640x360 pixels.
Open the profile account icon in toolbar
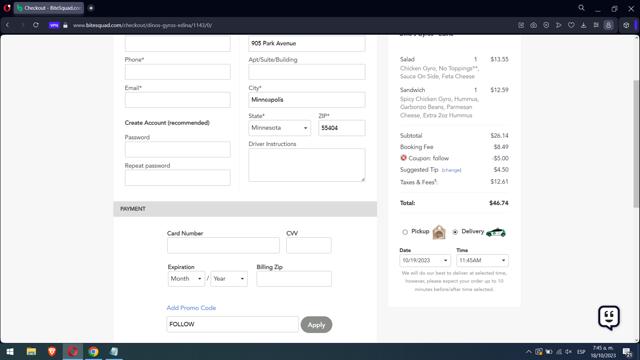pyautogui.click(x=609, y=25)
